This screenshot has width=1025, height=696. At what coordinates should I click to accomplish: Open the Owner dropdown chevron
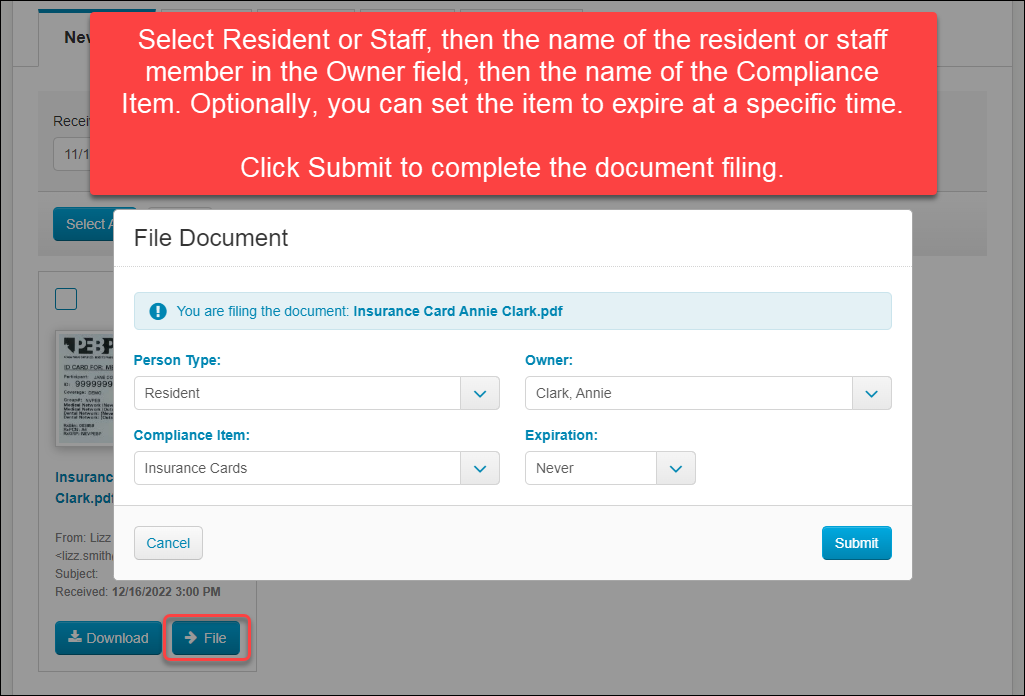pyautogui.click(x=871, y=393)
